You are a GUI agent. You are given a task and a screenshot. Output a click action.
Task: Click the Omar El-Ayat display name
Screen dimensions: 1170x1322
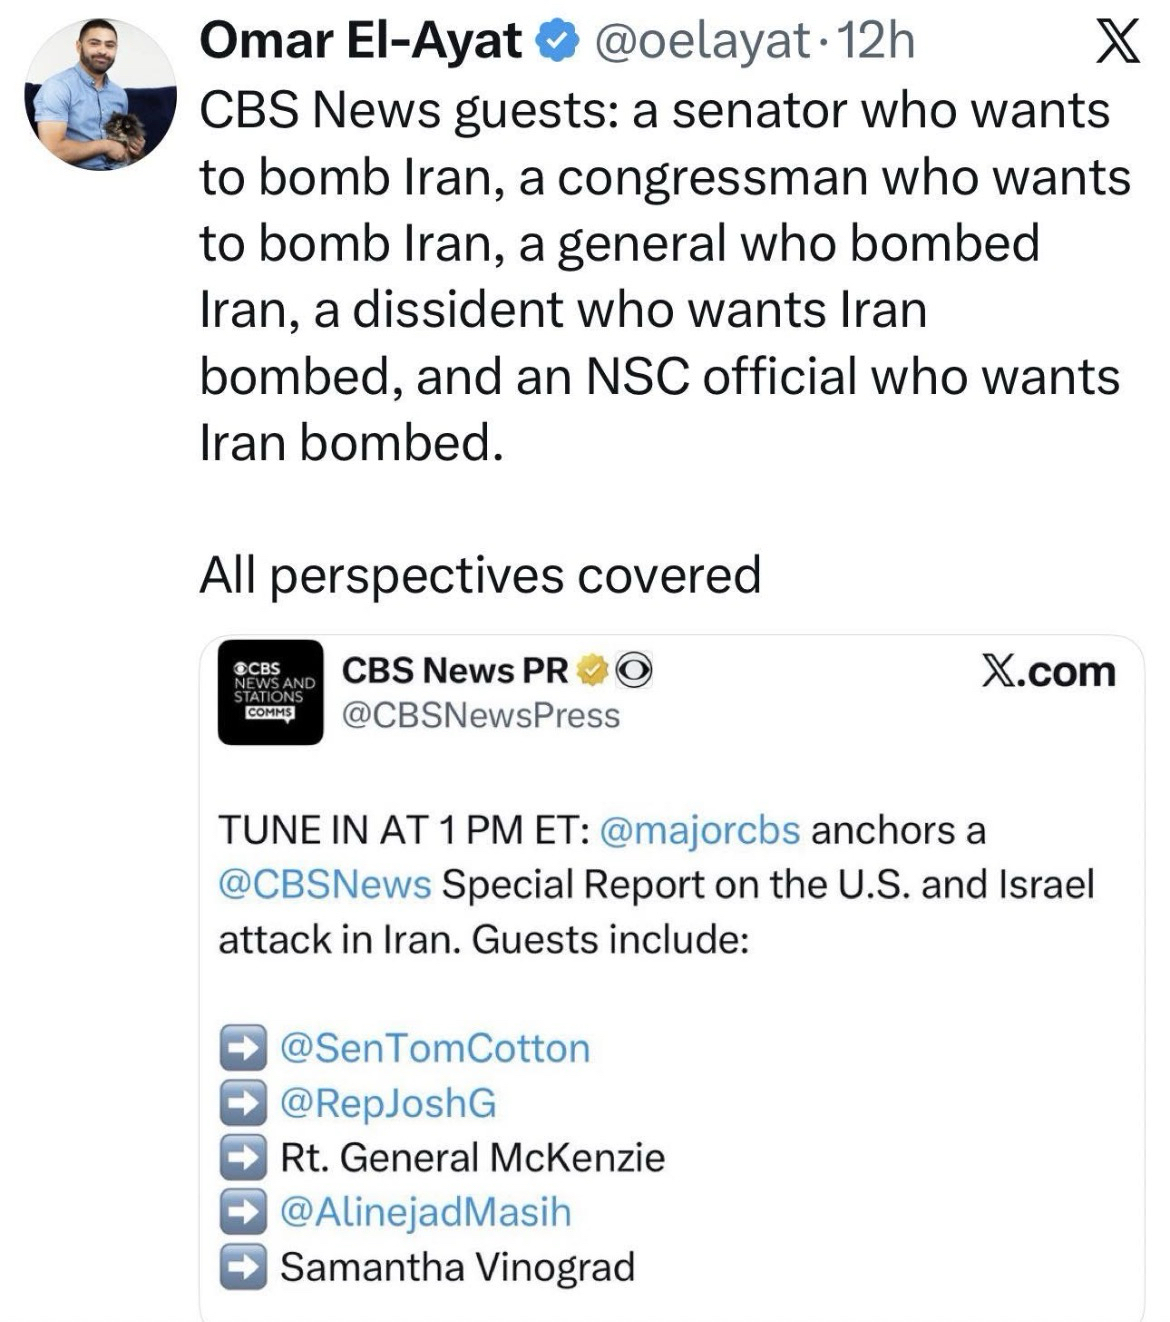[x=361, y=42]
